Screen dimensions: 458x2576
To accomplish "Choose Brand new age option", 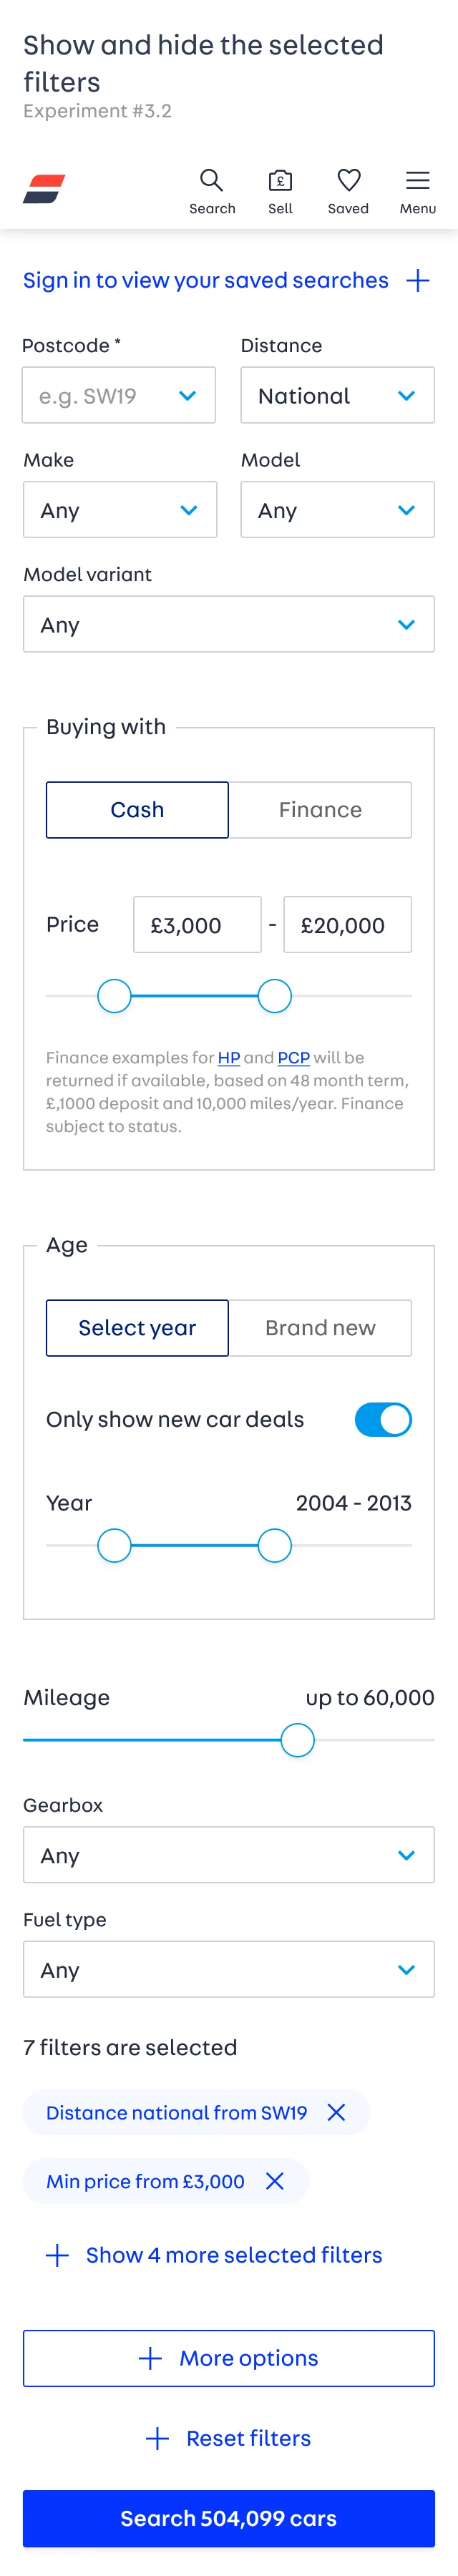I will point(320,1327).
